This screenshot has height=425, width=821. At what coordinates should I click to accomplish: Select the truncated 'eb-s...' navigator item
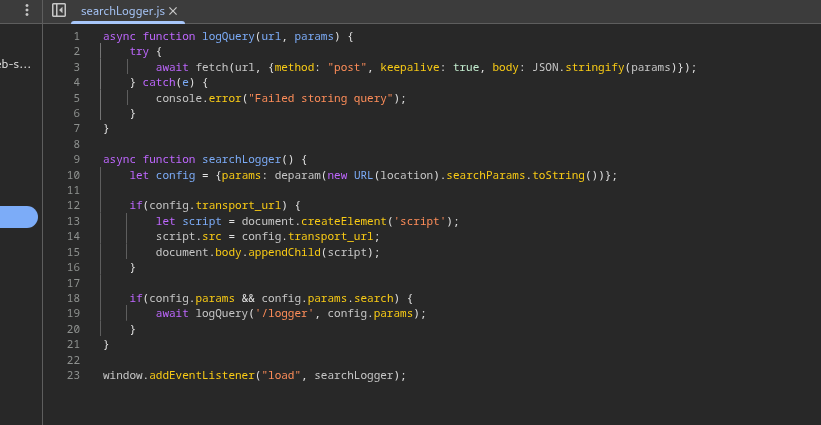[16, 64]
